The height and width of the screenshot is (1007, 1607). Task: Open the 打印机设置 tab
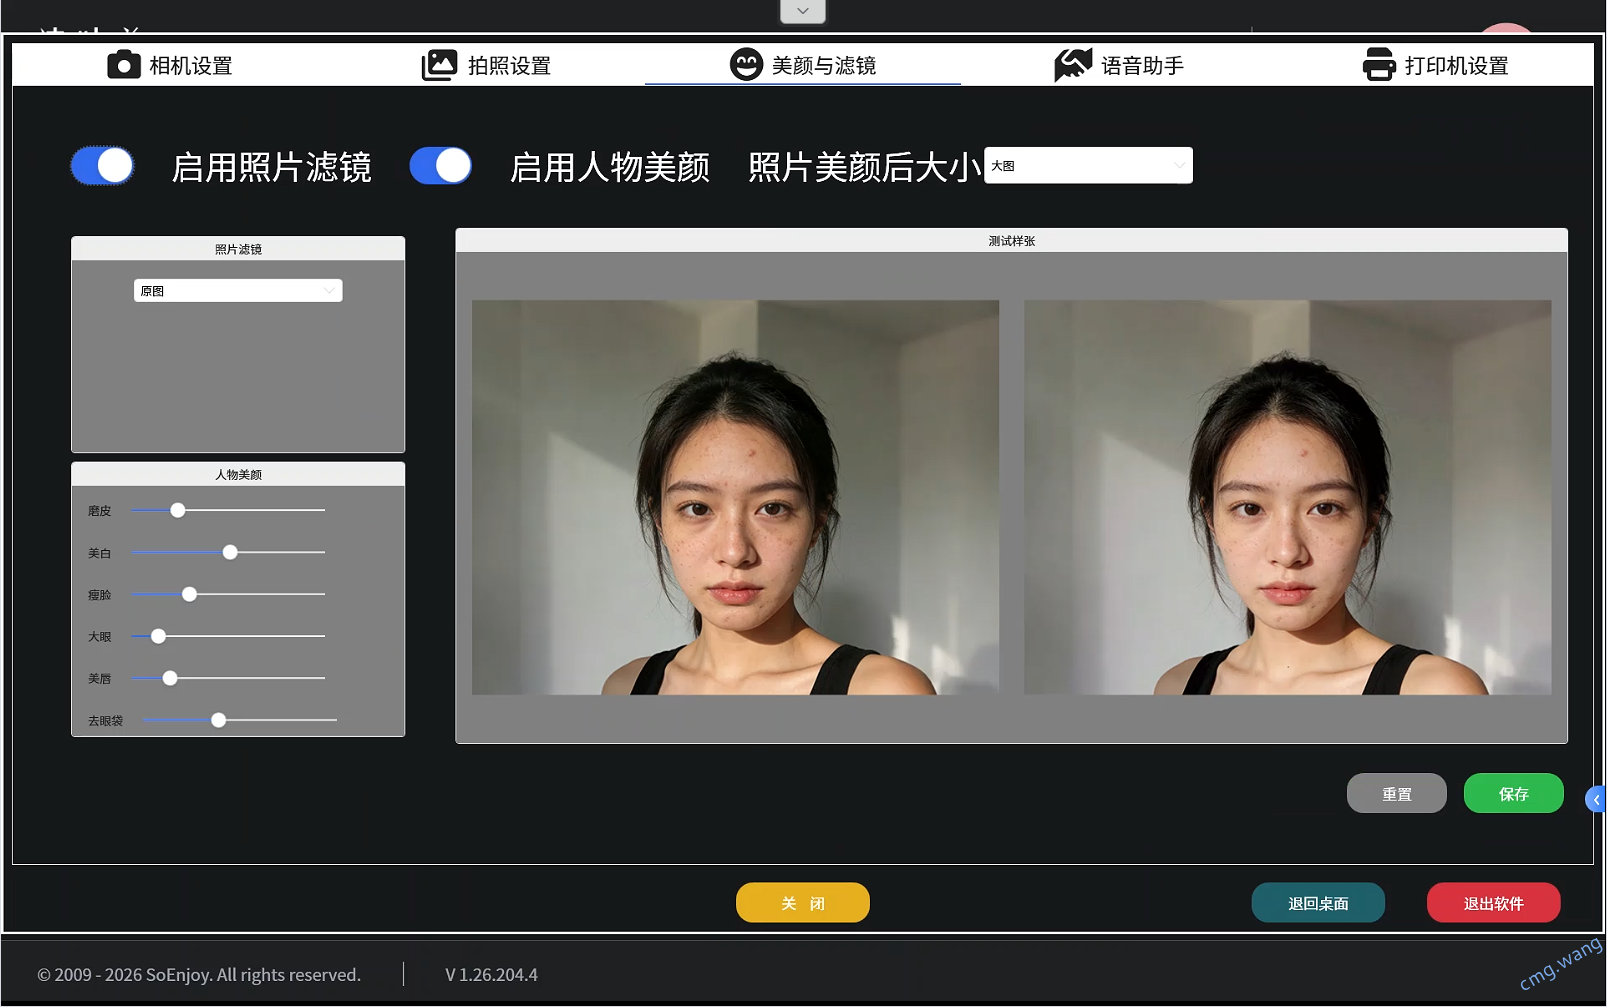(1455, 66)
